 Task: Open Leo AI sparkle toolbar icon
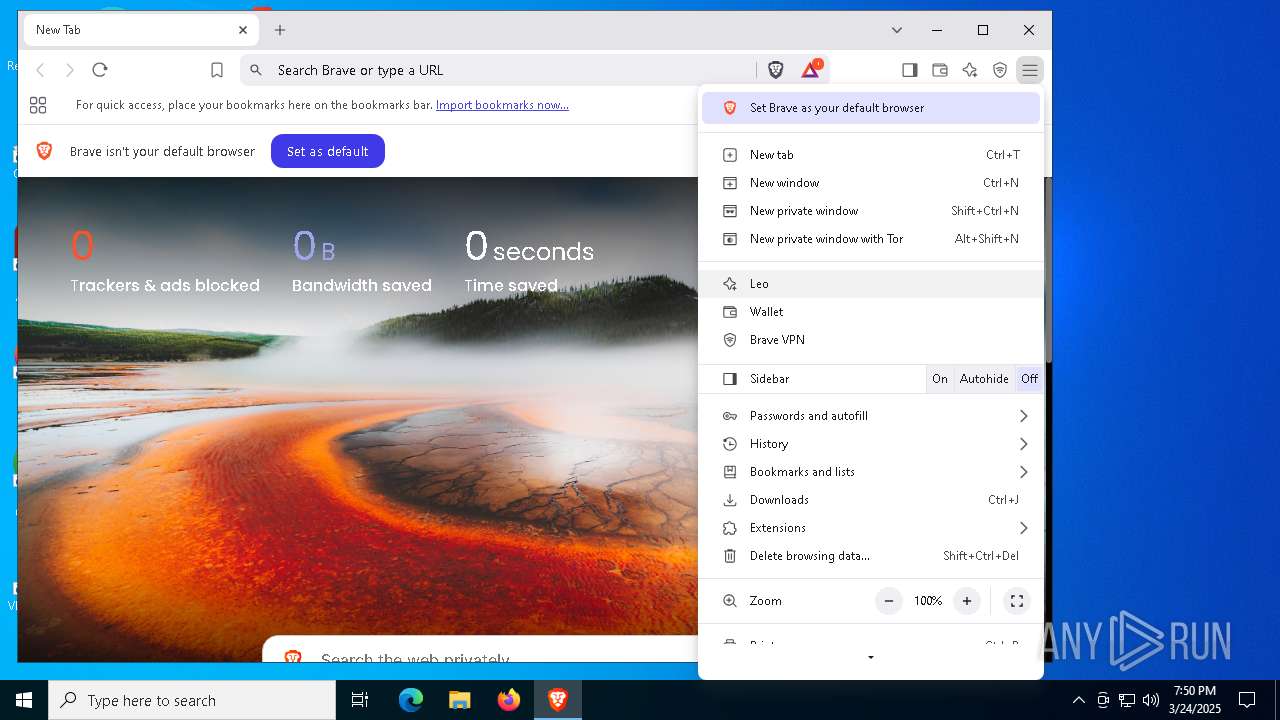click(x=970, y=70)
